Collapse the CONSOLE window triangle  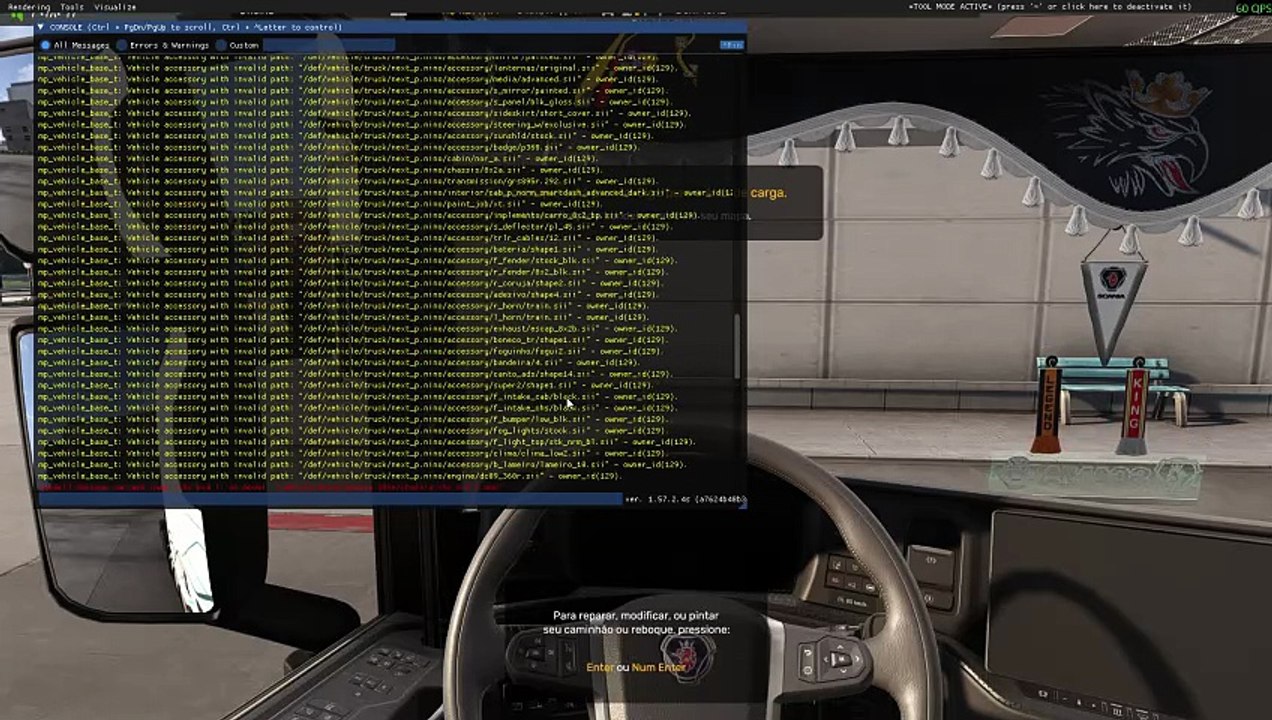(41, 28)
